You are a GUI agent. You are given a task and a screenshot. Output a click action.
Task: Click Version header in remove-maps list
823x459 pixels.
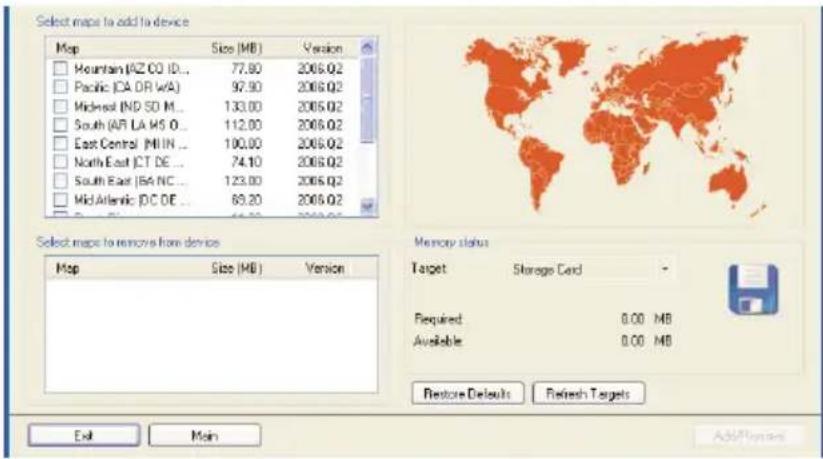coord(324,268)
